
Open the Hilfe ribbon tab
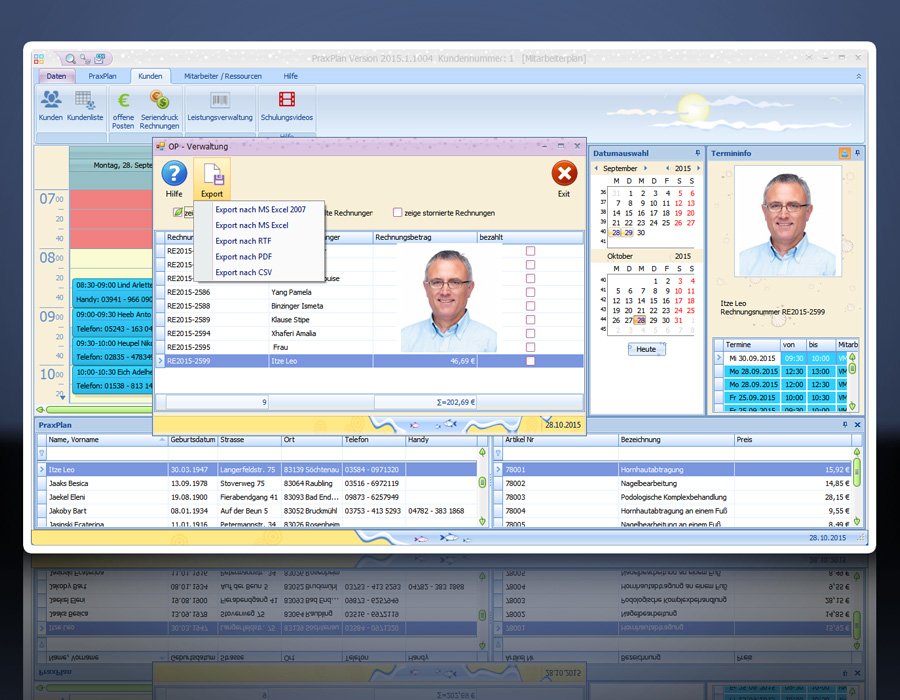point(290,76)
